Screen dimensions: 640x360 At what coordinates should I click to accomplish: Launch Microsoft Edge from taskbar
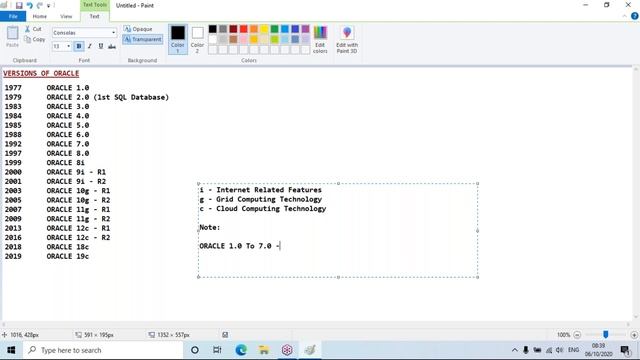[x=241, y=350]
